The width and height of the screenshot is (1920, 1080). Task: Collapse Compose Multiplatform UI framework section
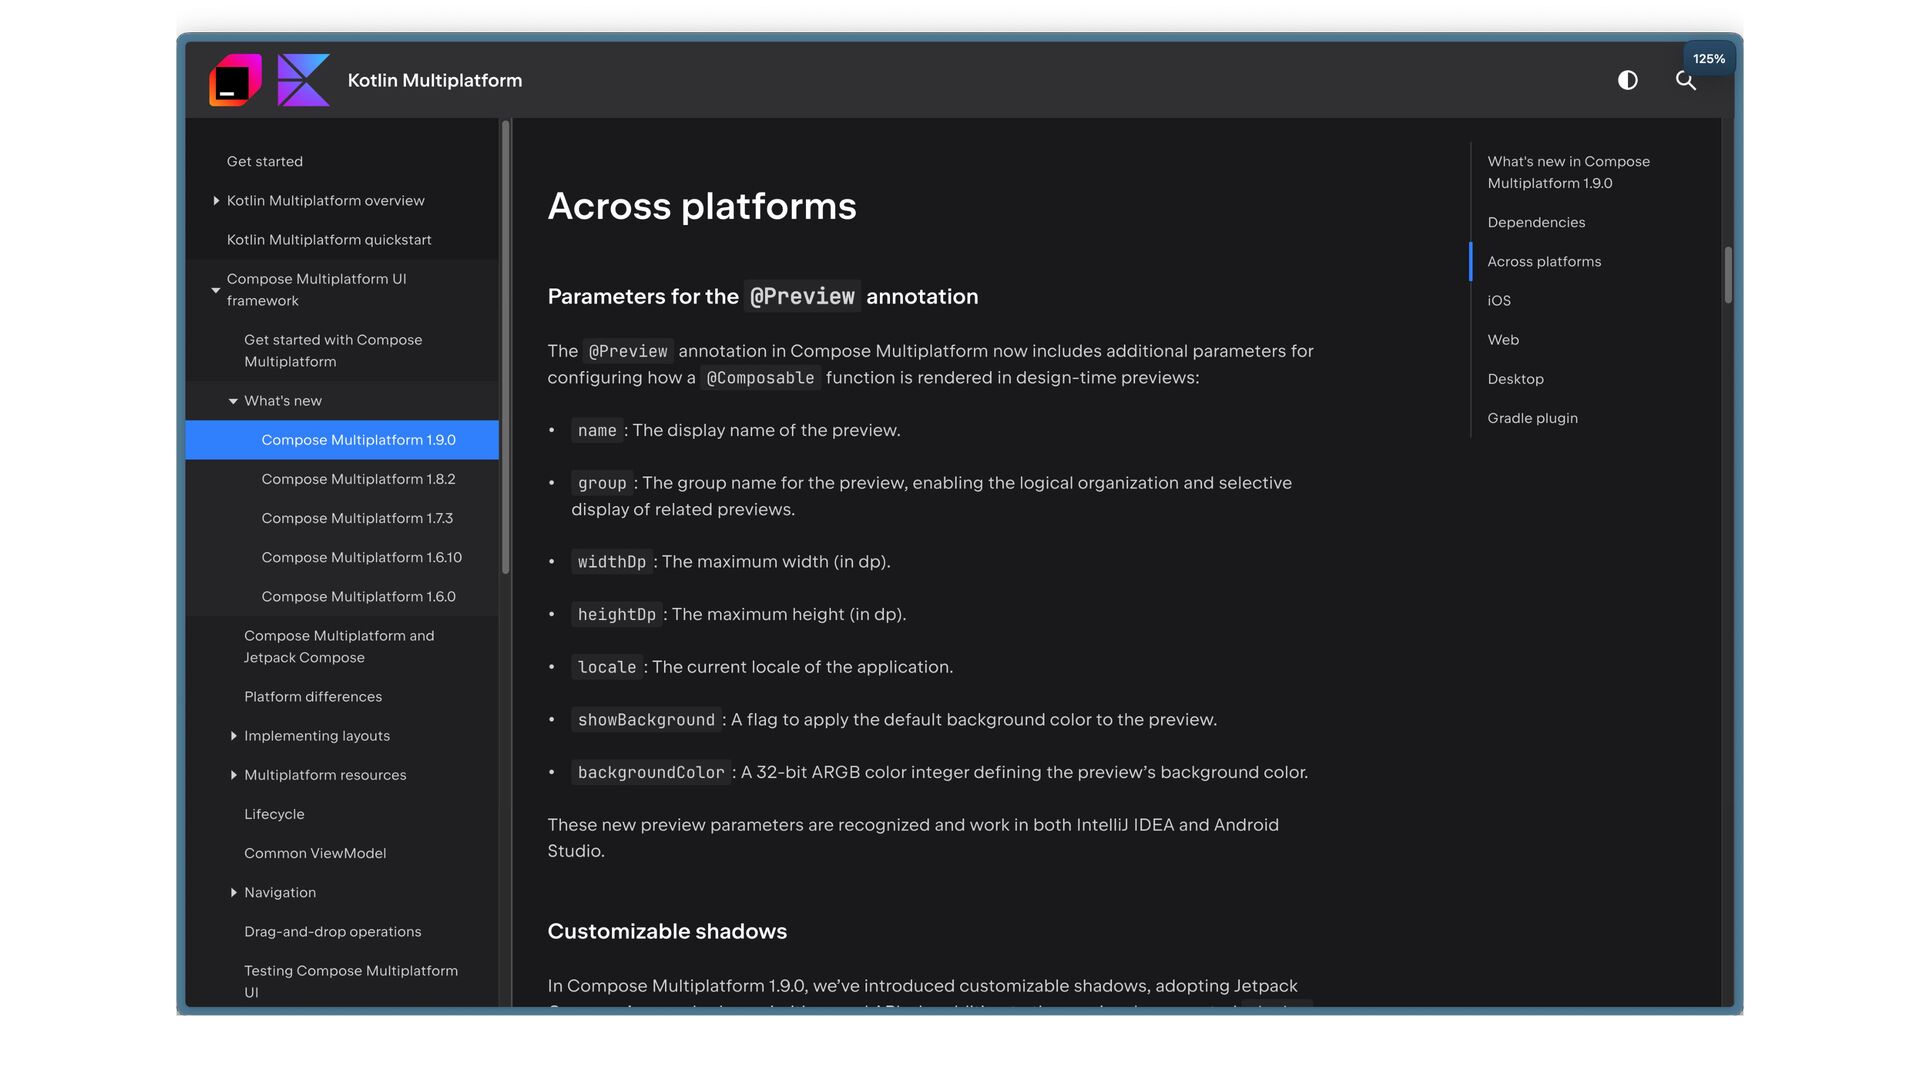[216, 290]
